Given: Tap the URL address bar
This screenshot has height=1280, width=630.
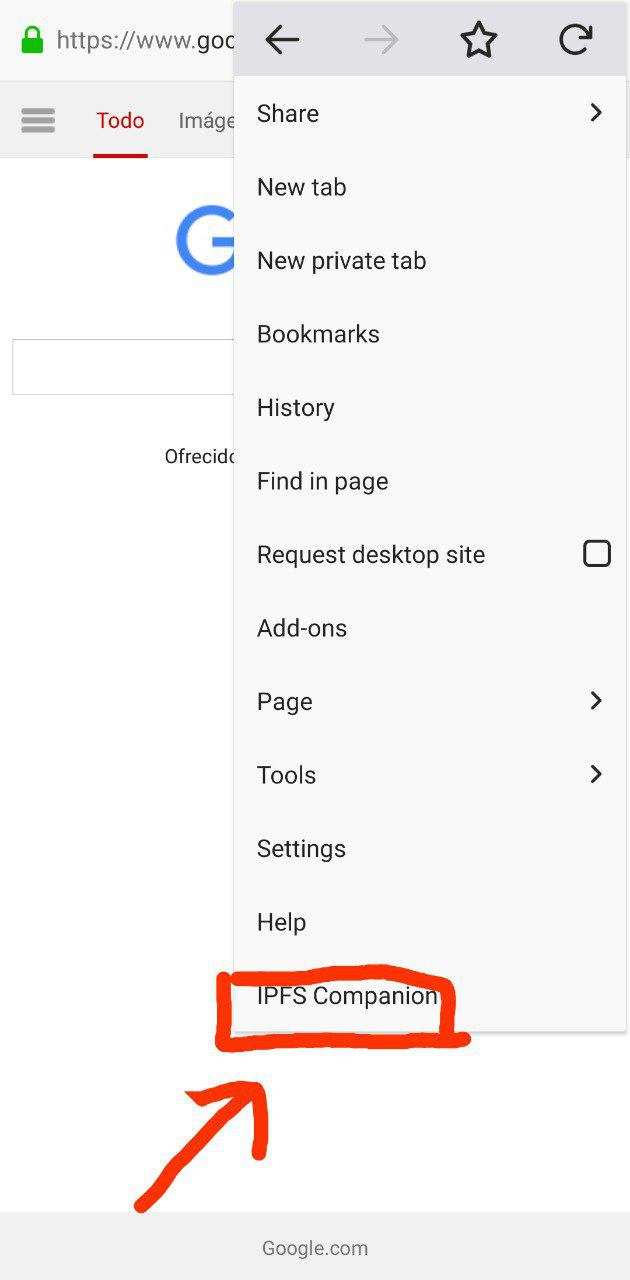Looking at the screenshot, I should [144, 40].
